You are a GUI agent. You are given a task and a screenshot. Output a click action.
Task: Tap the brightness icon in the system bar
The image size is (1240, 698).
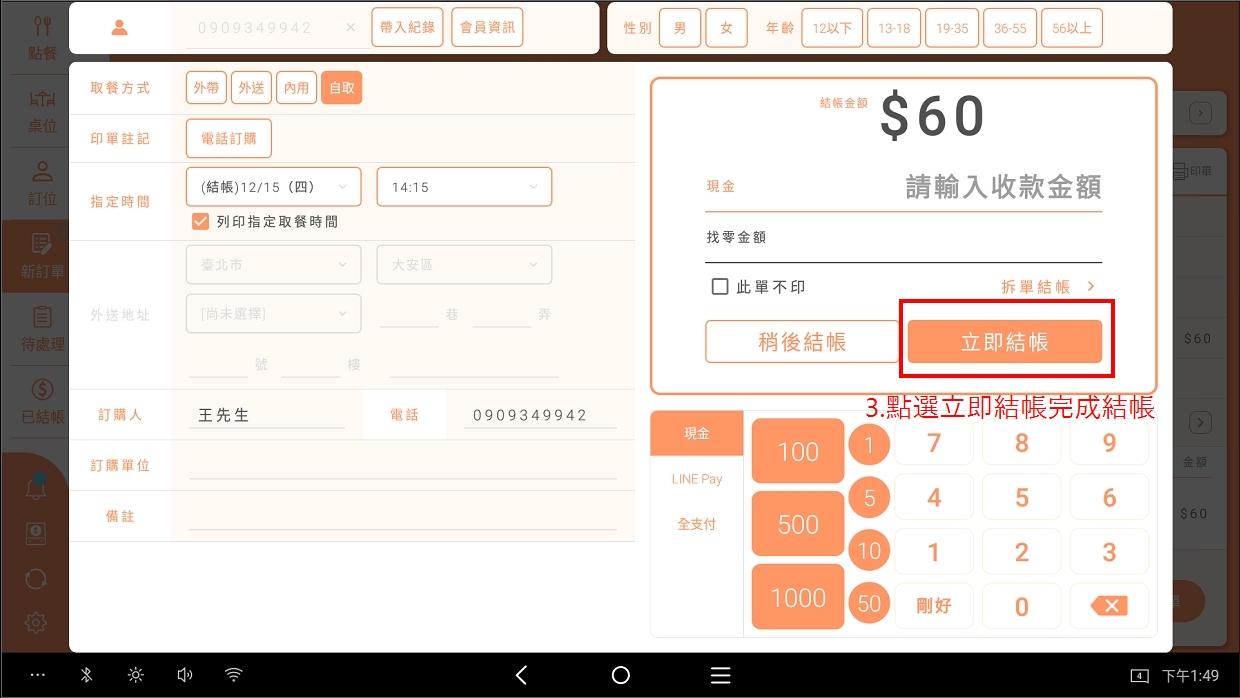click(x=136, y=675)
